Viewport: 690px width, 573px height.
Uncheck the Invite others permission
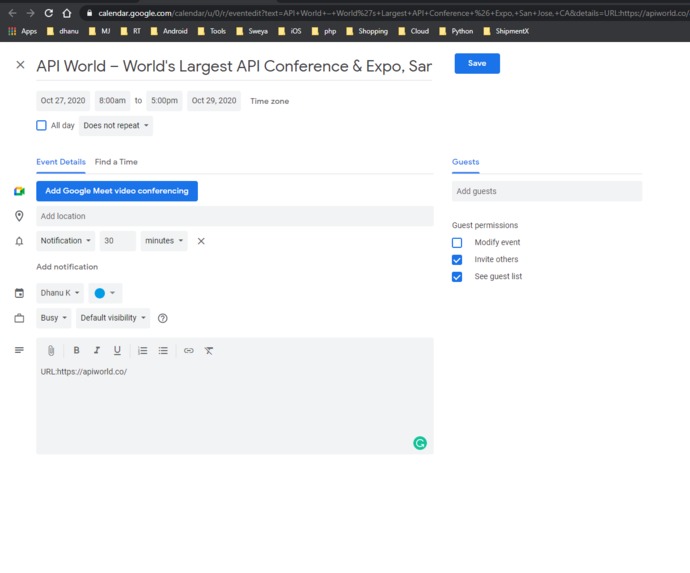[457, 260]
